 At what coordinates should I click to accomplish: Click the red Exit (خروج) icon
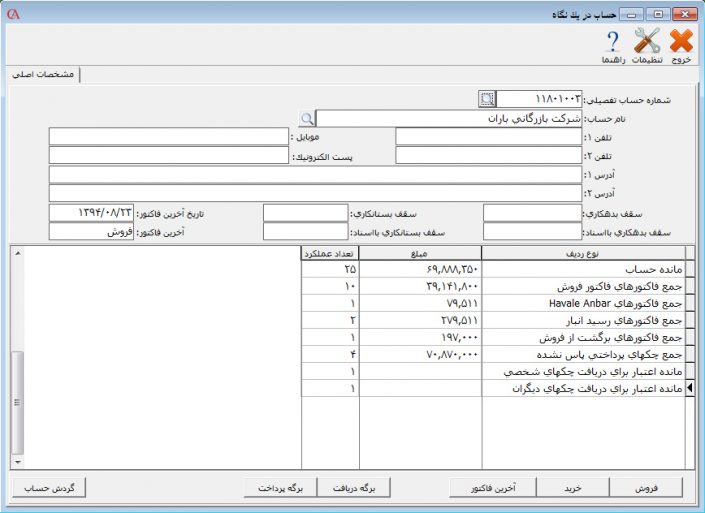681,41
